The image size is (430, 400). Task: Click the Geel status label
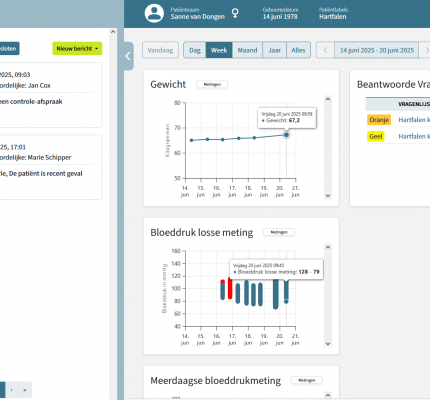pyautogui.click(x=376, y=136)
